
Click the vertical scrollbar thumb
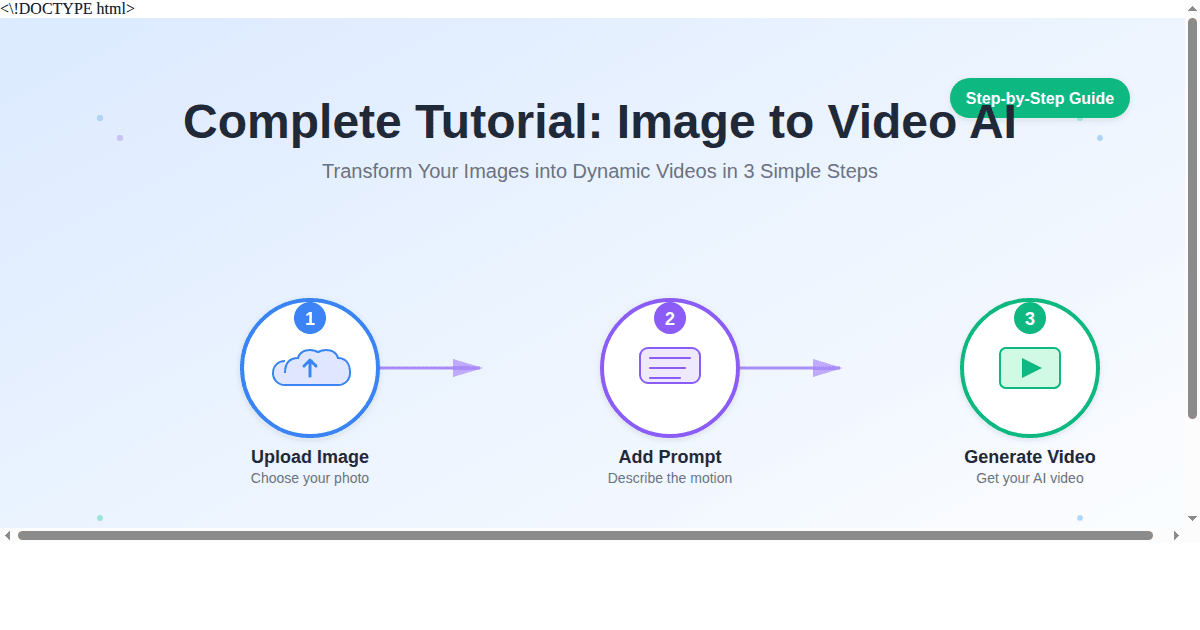[x=1192, y=218]
